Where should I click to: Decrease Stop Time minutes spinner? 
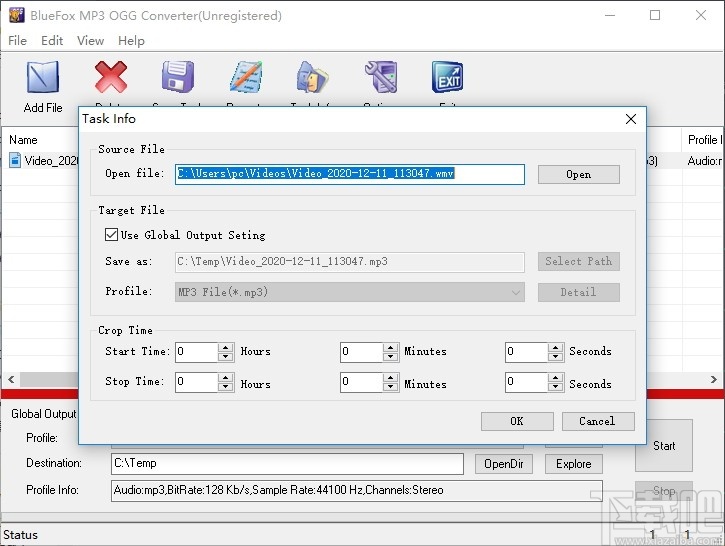pyautogui.click(x=391, y=387)
